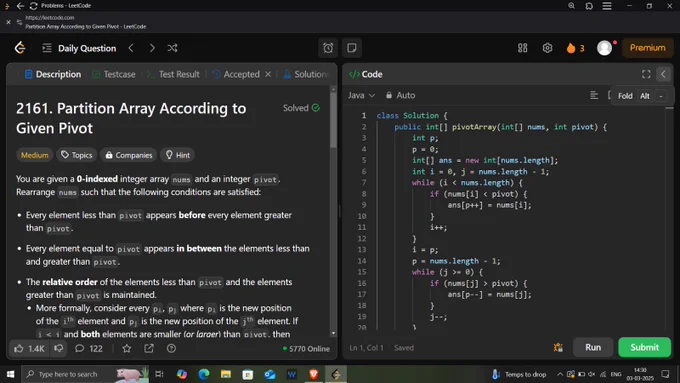Open the settings gear icon

(x=547, y=48)
